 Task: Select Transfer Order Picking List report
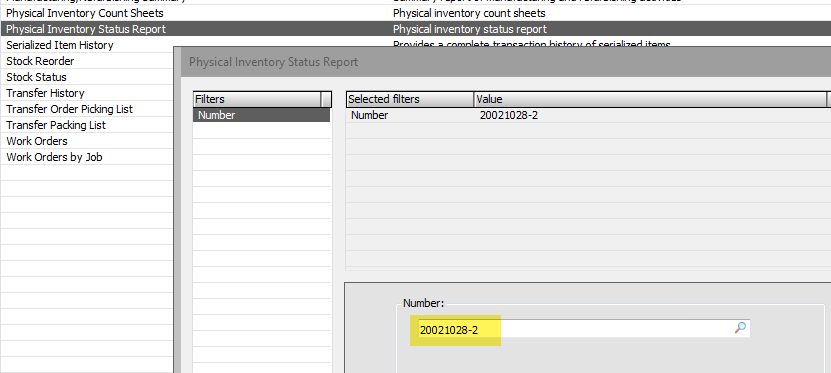click(69, 109)
